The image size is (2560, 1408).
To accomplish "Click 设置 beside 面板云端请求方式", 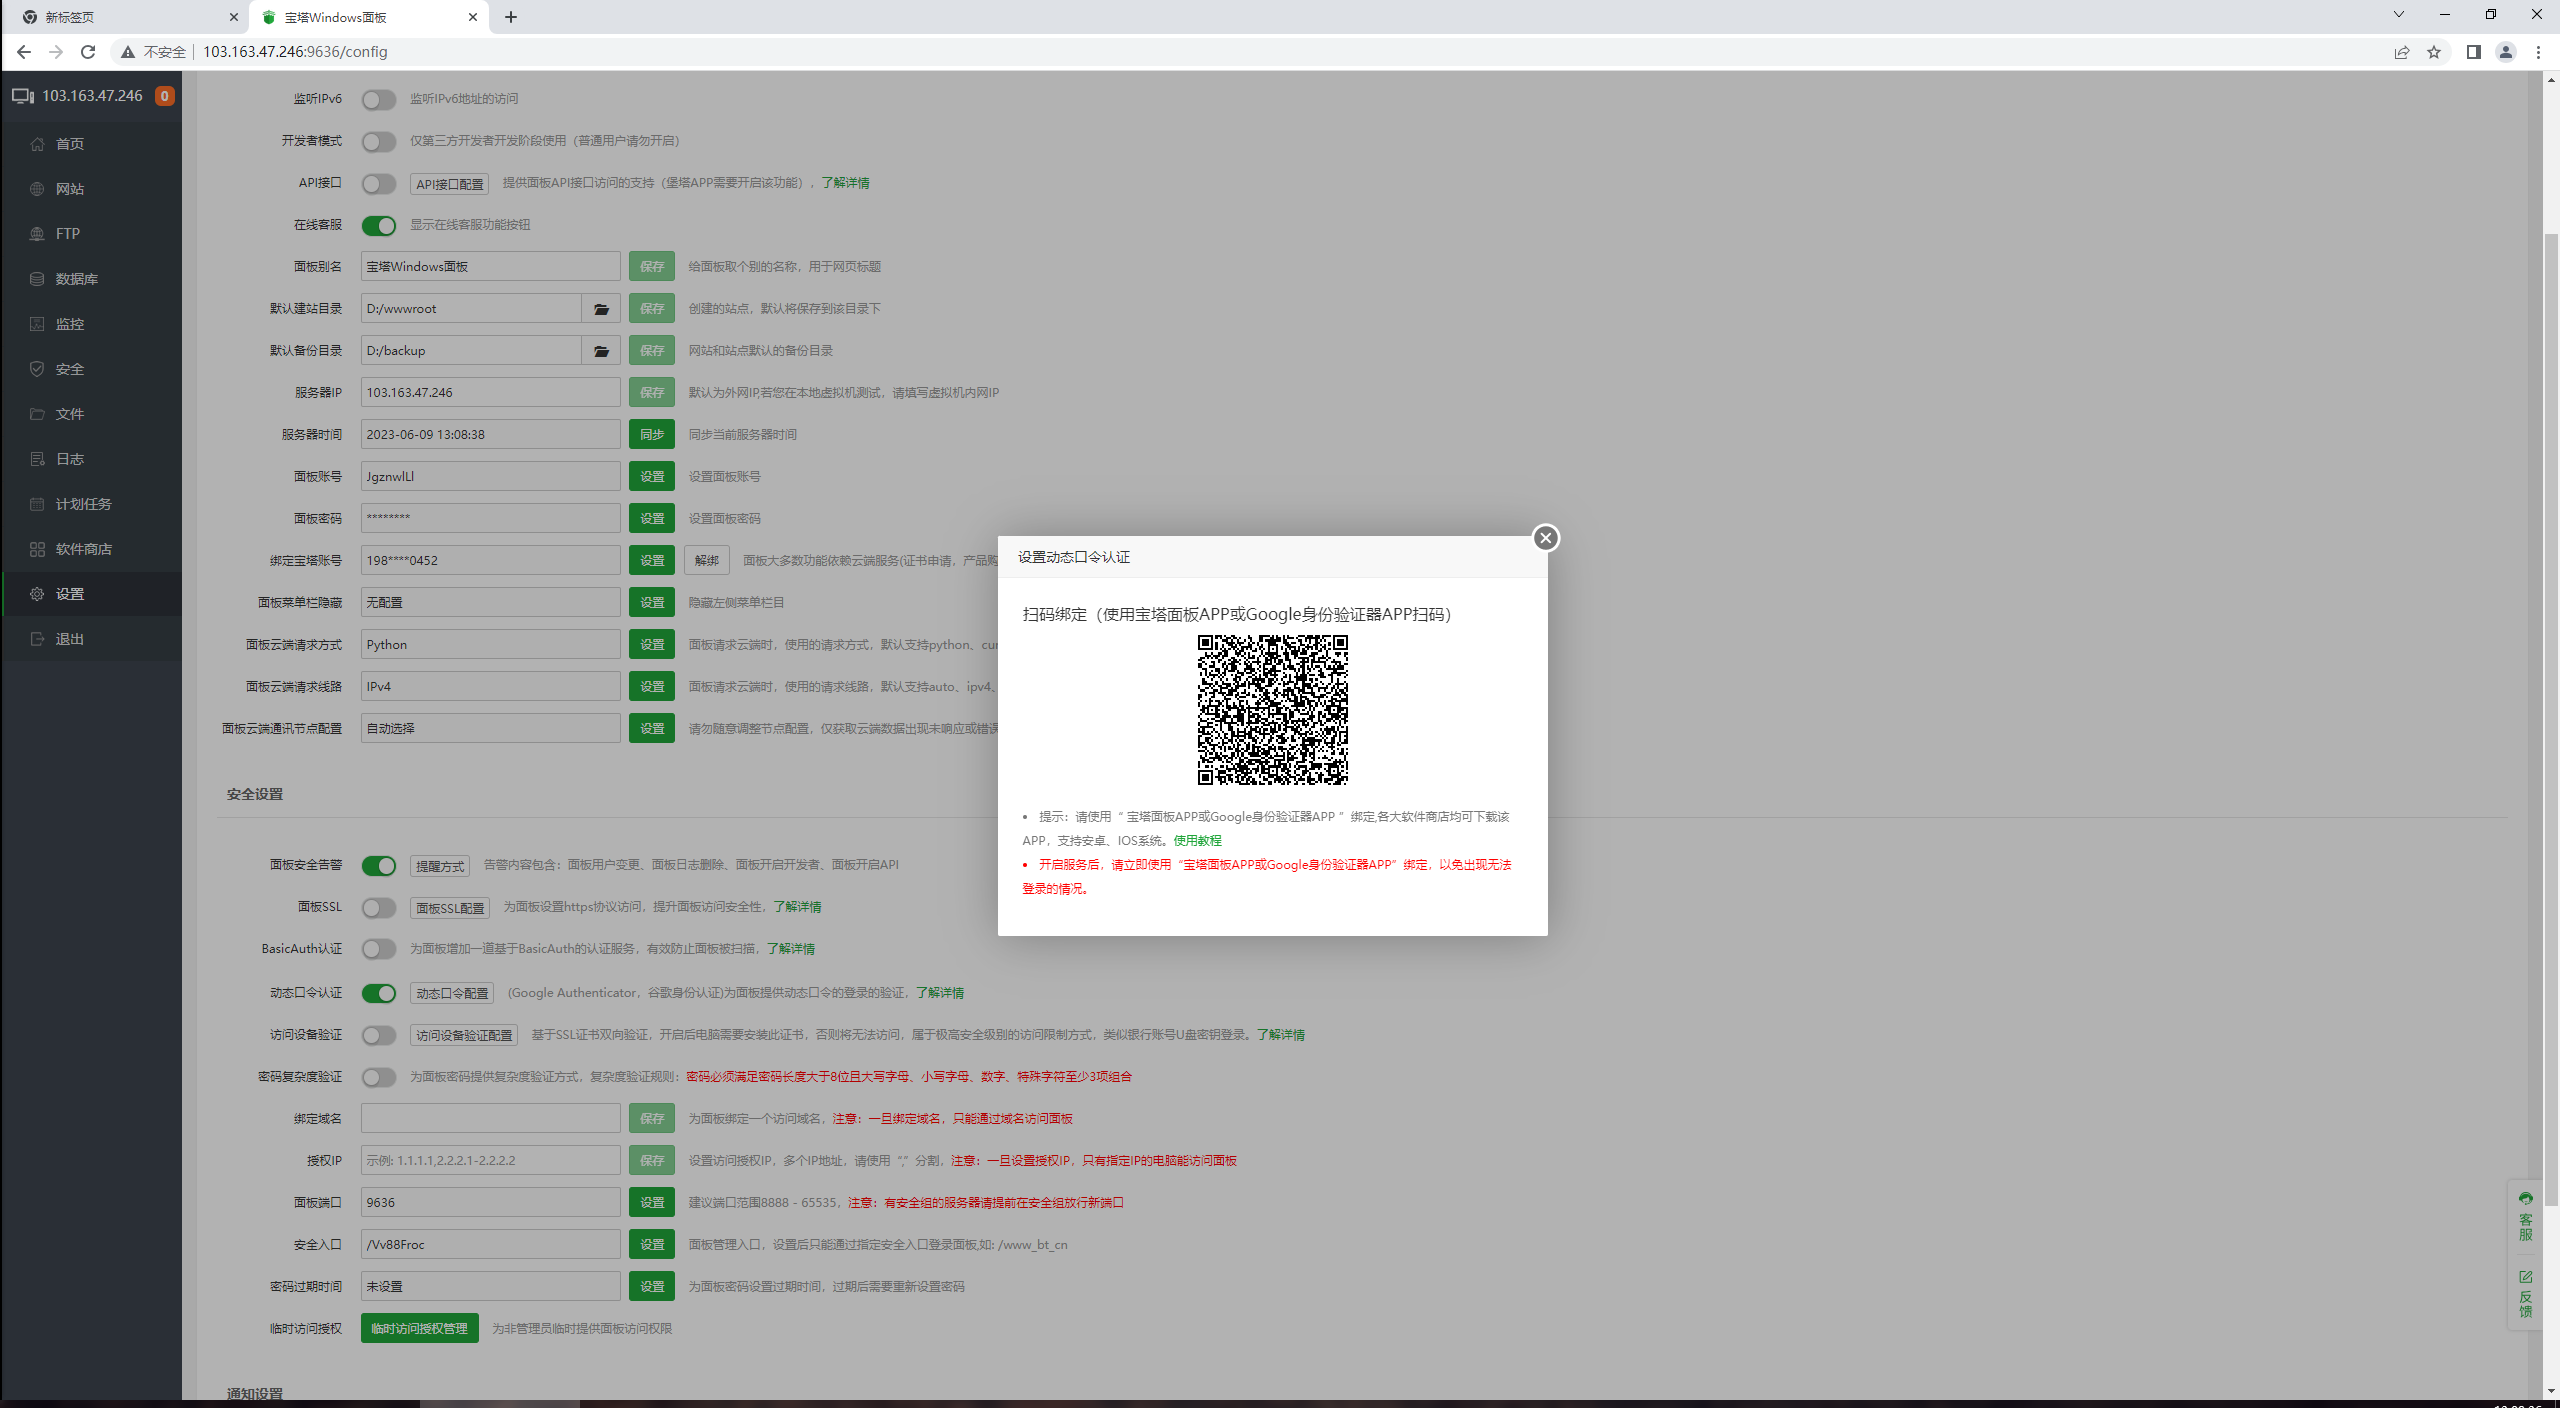I will point(652,645).
